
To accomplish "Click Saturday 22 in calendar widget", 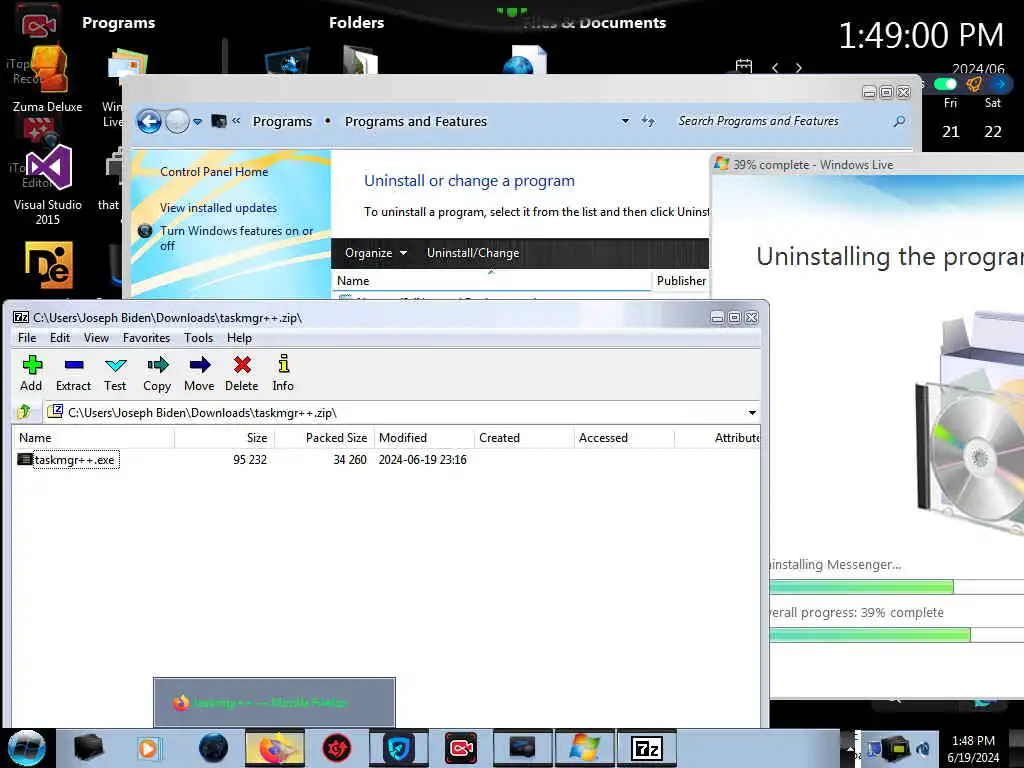I will (993, 131).
